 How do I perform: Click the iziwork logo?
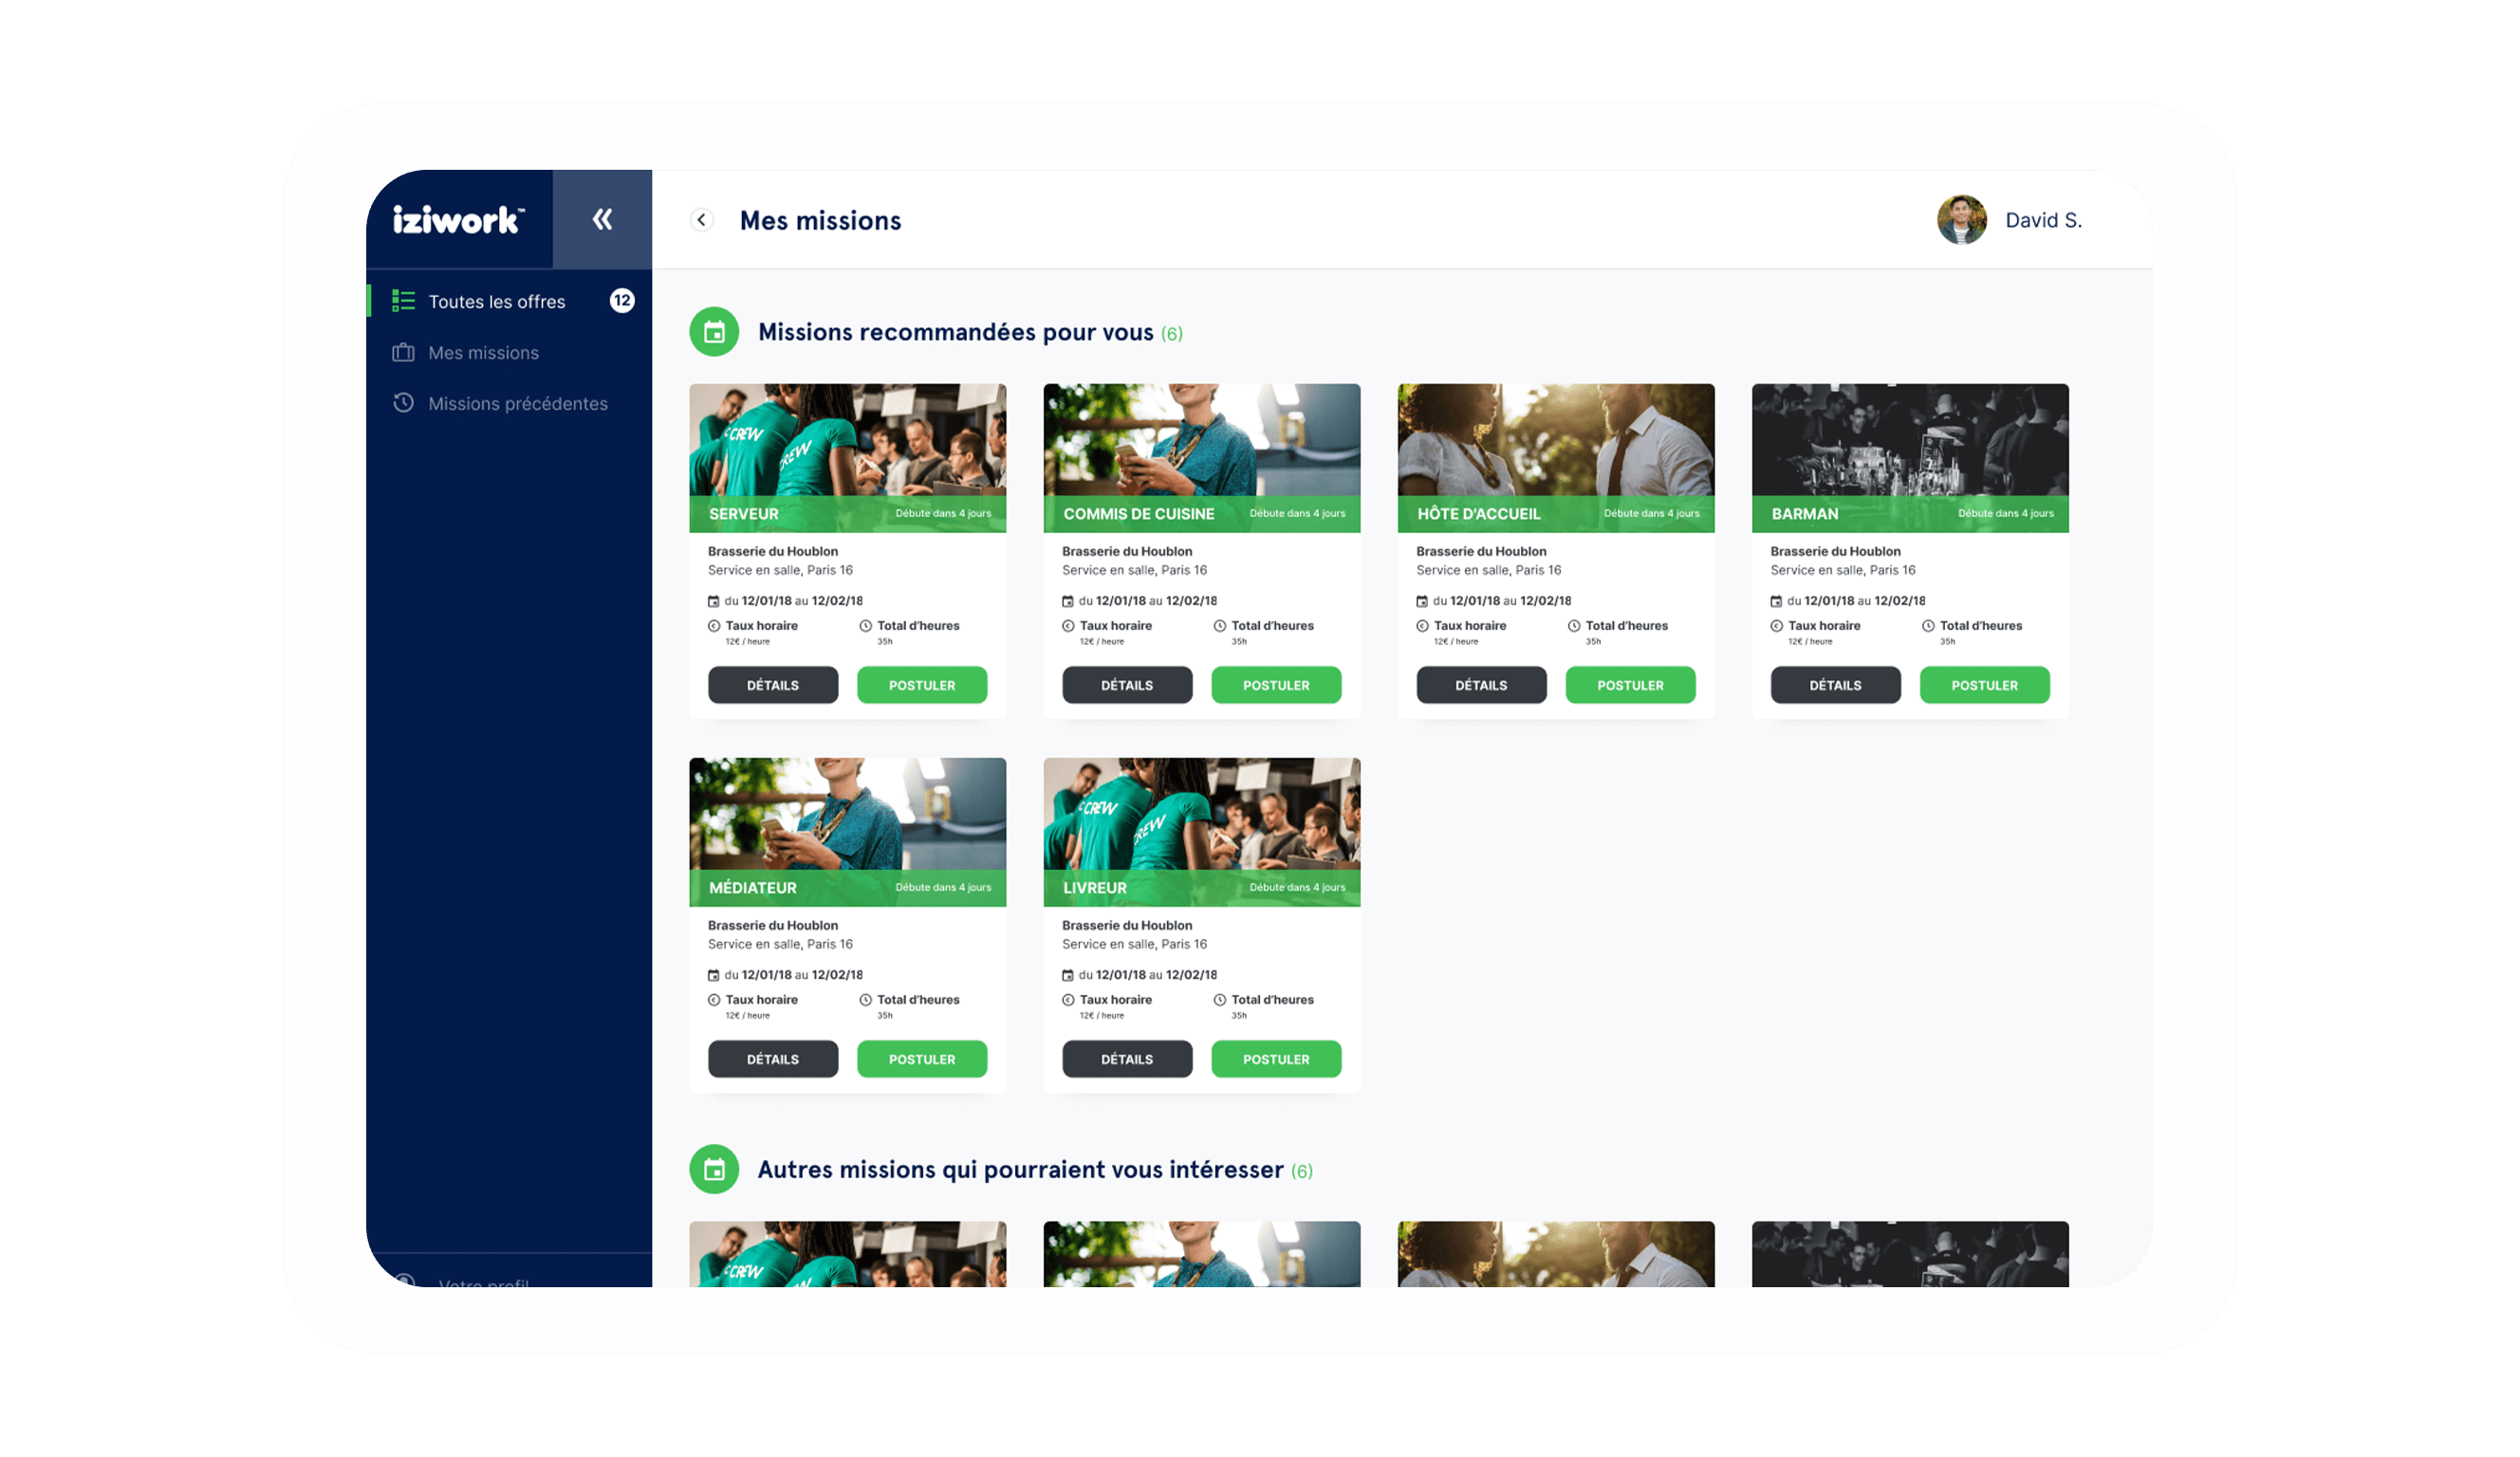tap(458, 219)
